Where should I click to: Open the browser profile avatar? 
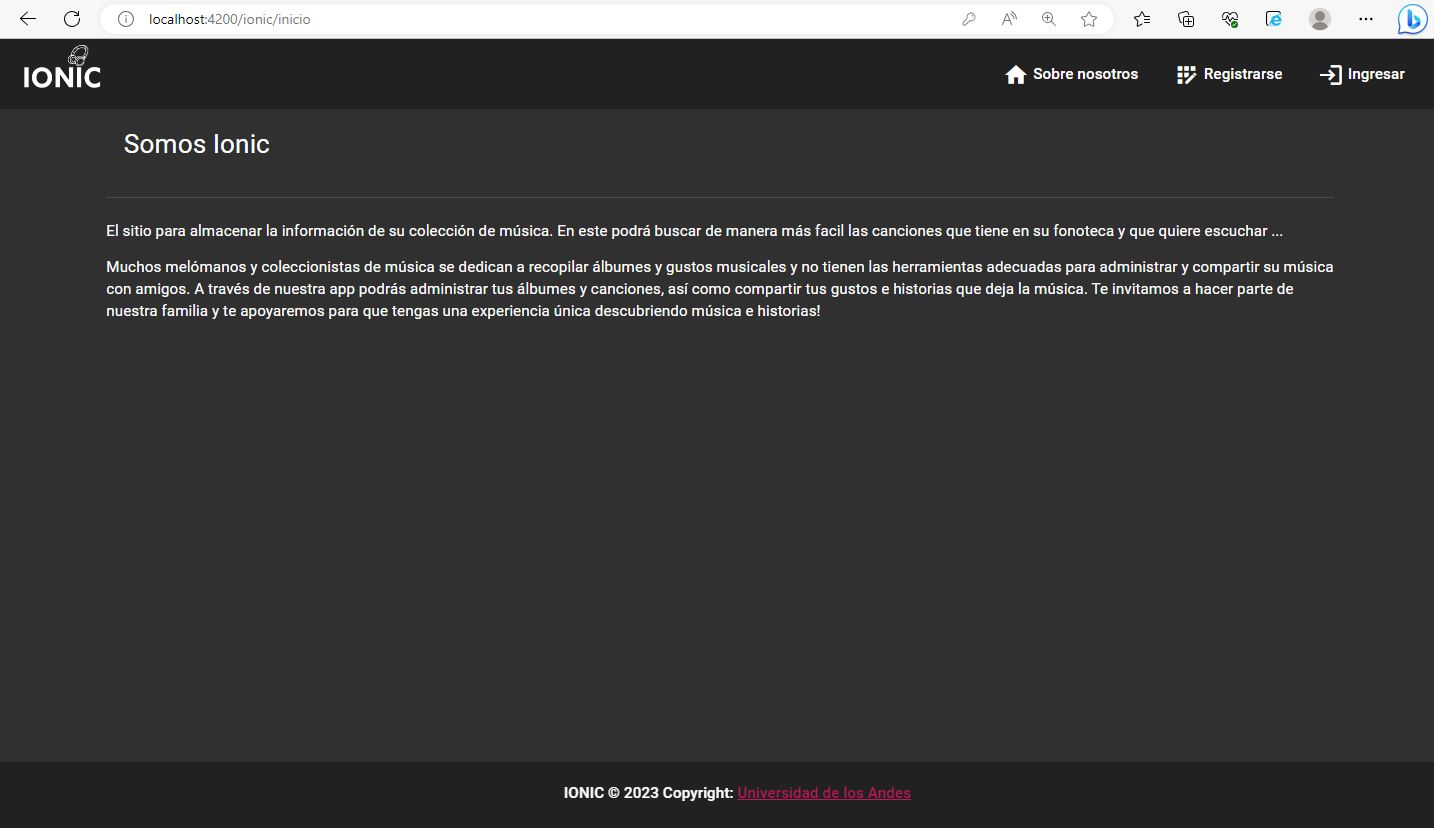[x=1319, y=18]
